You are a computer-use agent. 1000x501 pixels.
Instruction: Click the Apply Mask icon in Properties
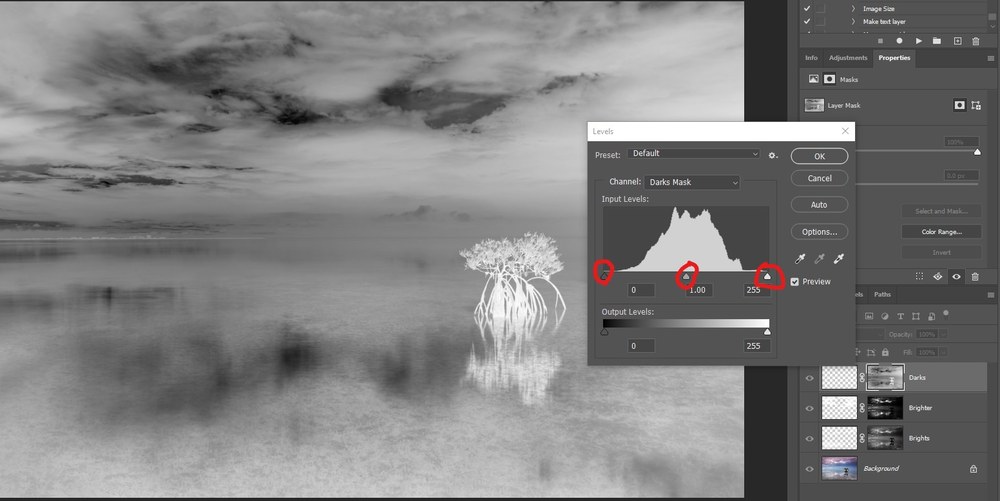point(938,276)
